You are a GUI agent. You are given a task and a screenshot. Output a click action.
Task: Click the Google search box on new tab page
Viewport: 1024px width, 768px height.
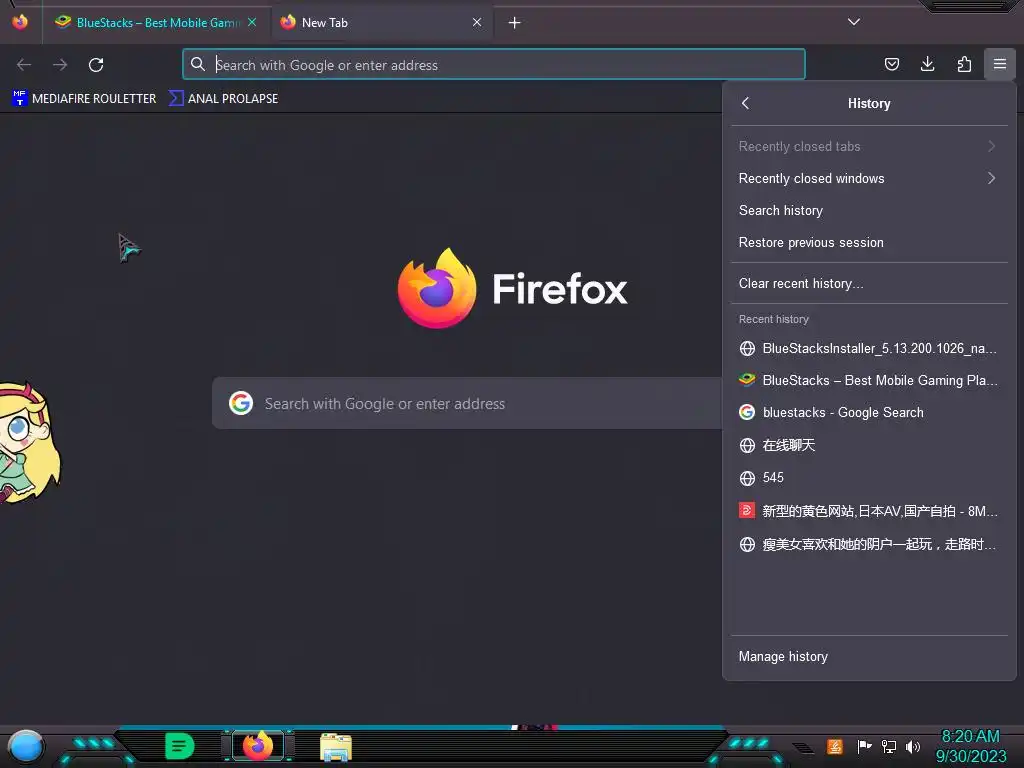coord(468,403)
